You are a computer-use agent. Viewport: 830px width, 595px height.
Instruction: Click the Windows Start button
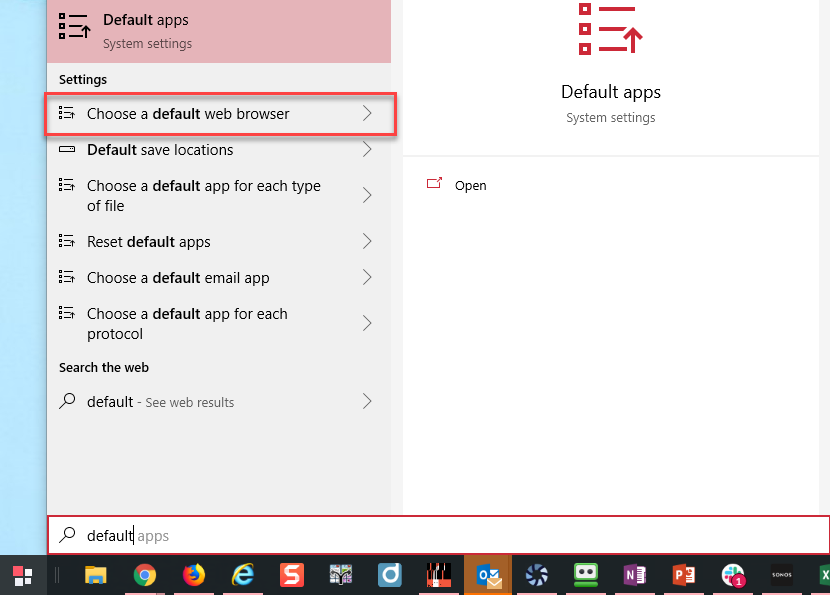[23, 575]
